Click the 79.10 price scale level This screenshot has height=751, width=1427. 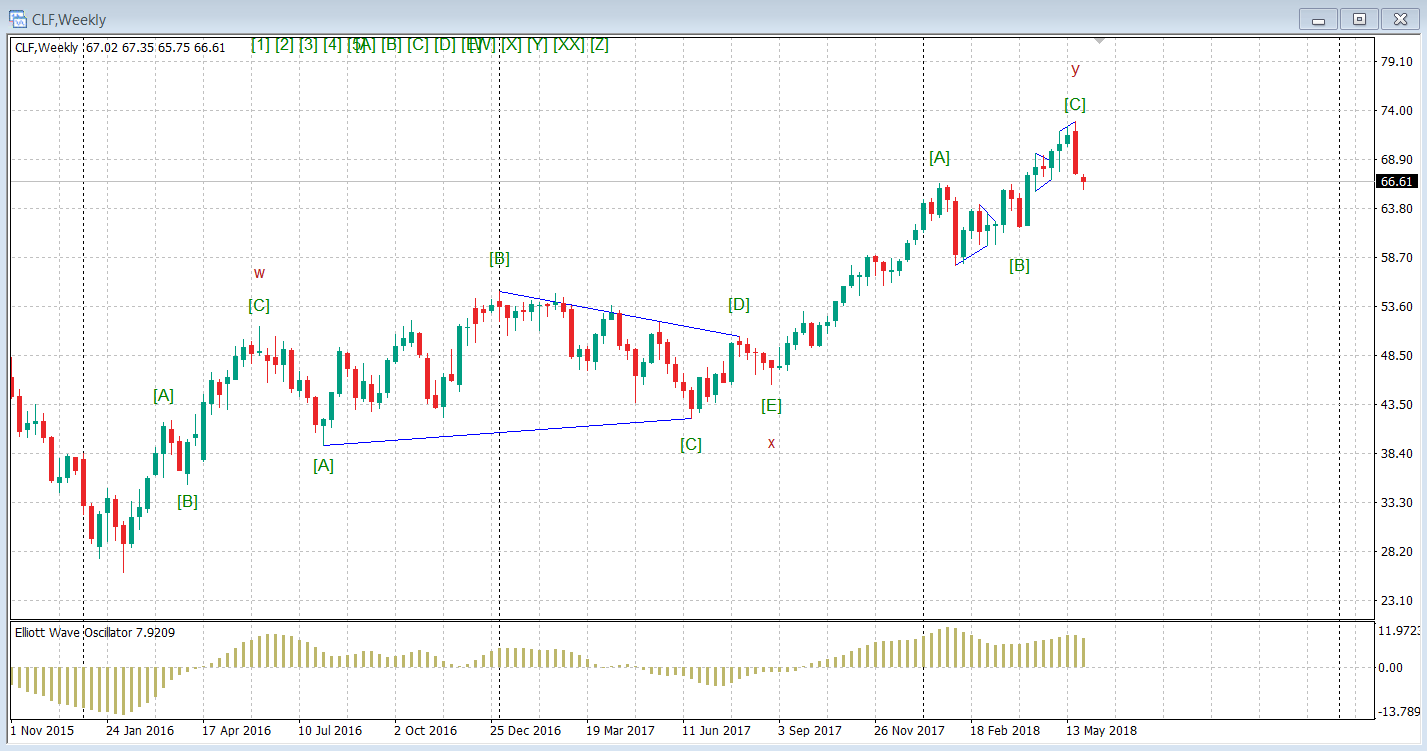click(x=1395, y=62)
